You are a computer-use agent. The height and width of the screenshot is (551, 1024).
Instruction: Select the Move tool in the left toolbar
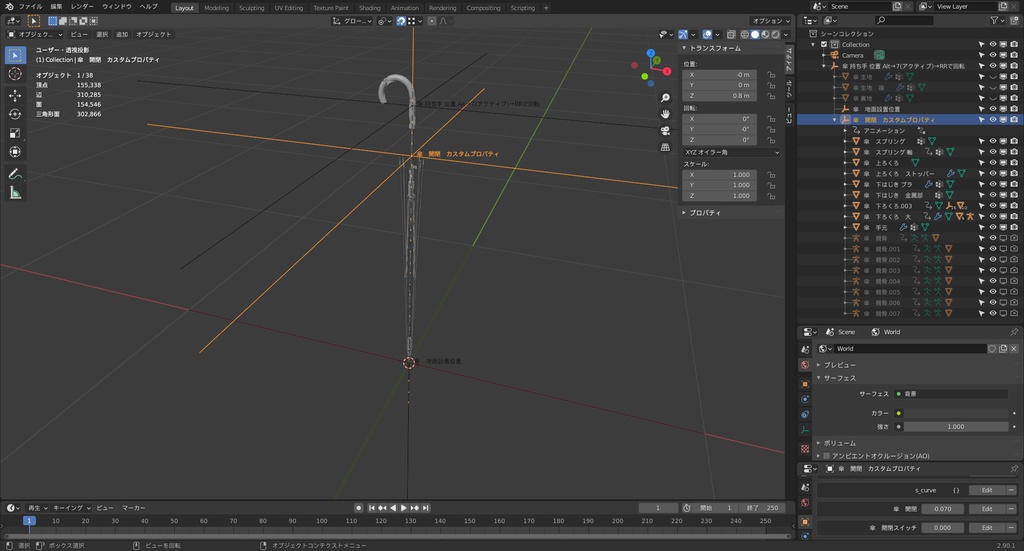[15, 95]
